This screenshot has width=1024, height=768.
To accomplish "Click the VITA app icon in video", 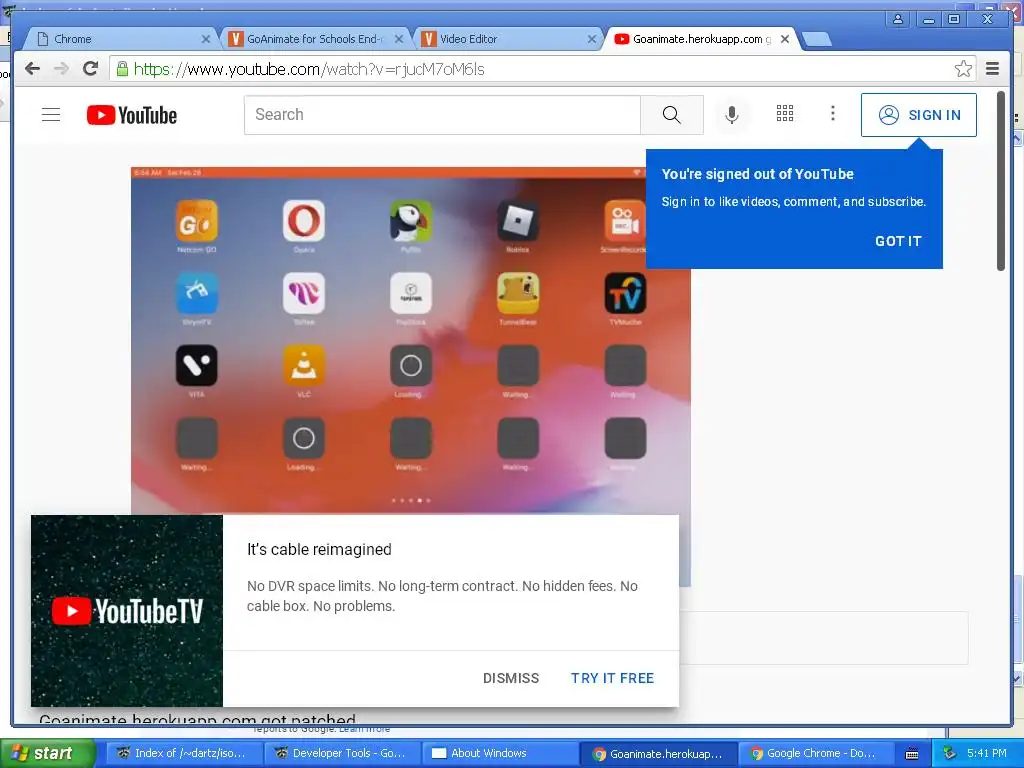I will point(197,366).
